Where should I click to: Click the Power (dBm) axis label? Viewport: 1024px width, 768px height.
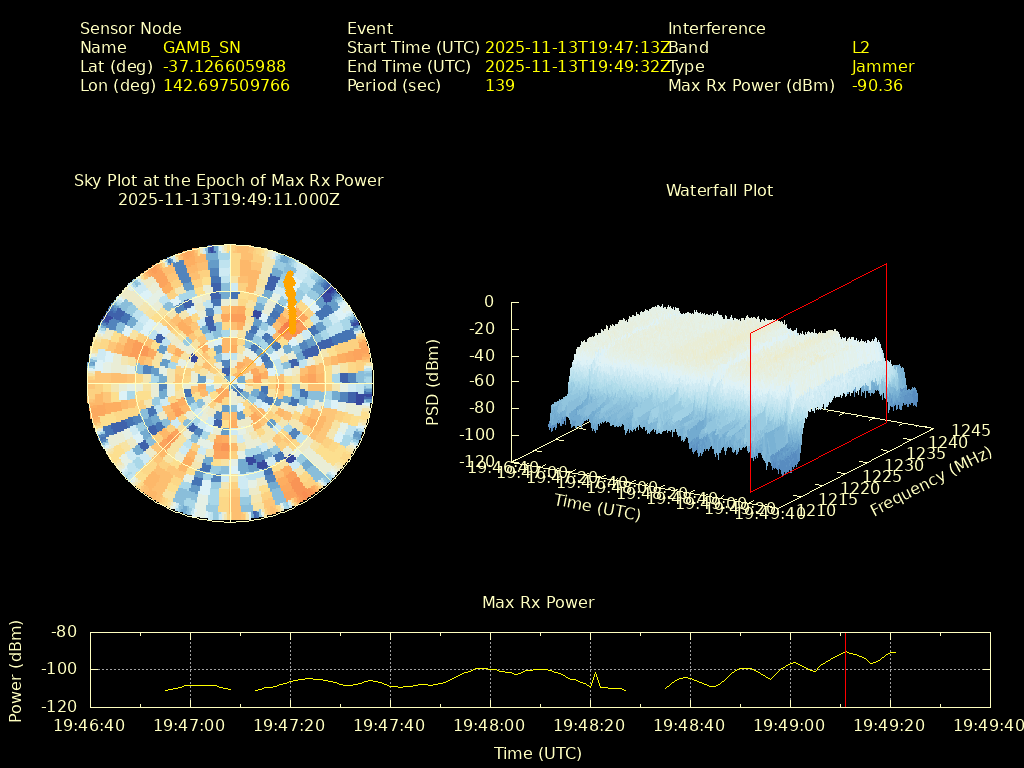[x=16, y=670]
